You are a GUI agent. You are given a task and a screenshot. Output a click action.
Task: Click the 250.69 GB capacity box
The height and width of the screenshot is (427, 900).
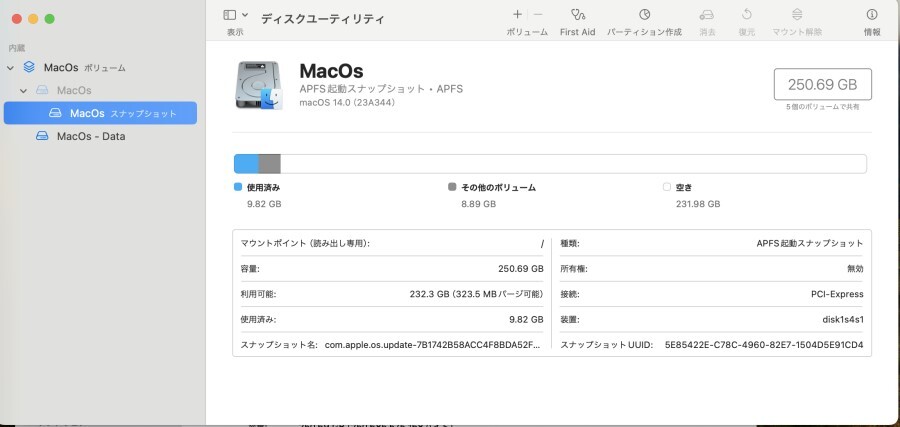823,84
